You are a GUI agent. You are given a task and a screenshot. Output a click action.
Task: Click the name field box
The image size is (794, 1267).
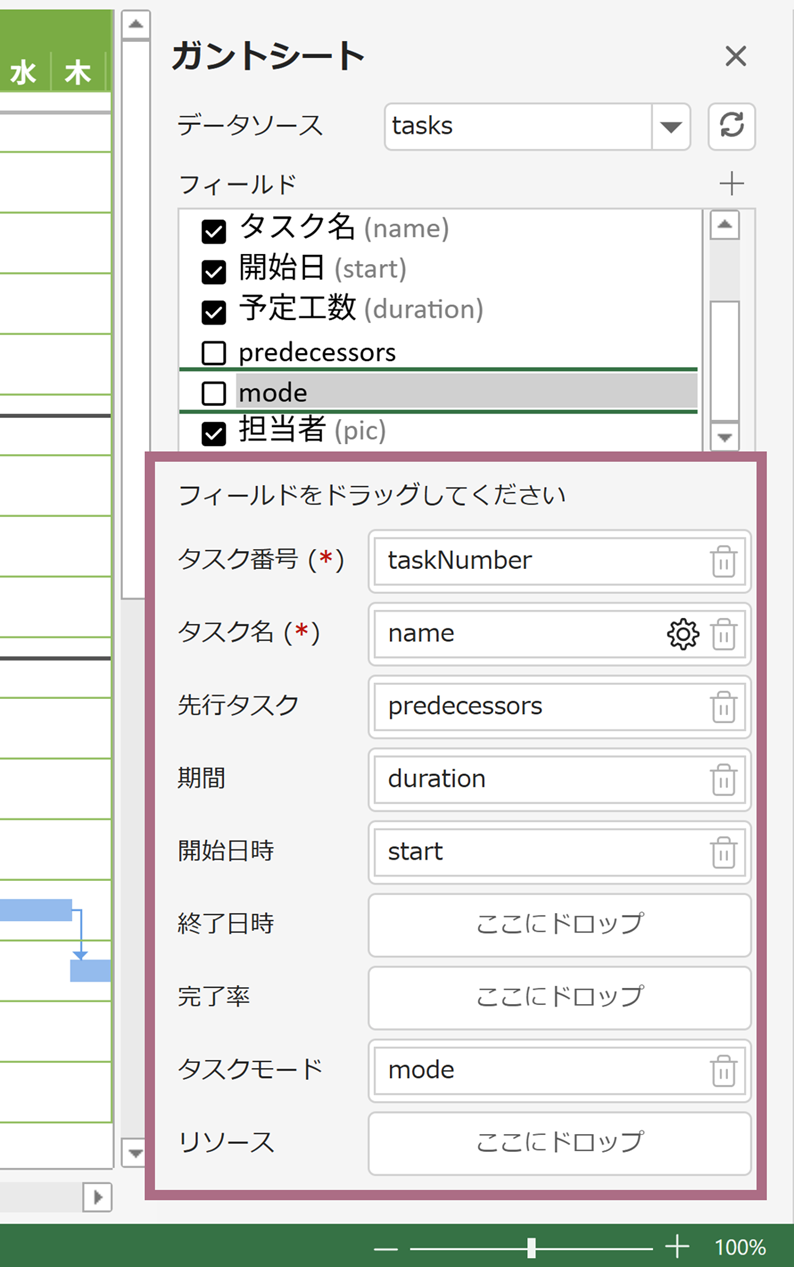560,634
